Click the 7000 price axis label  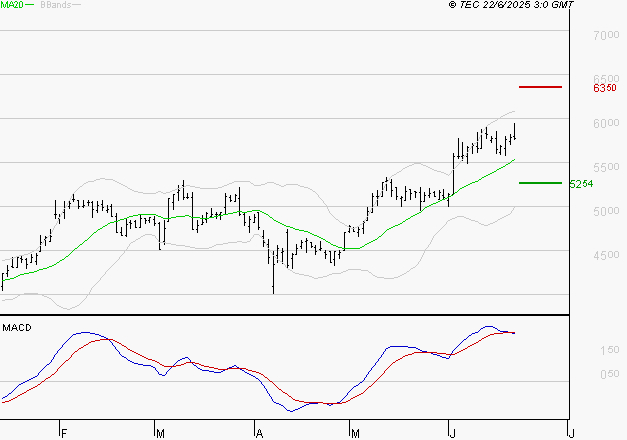606,35
